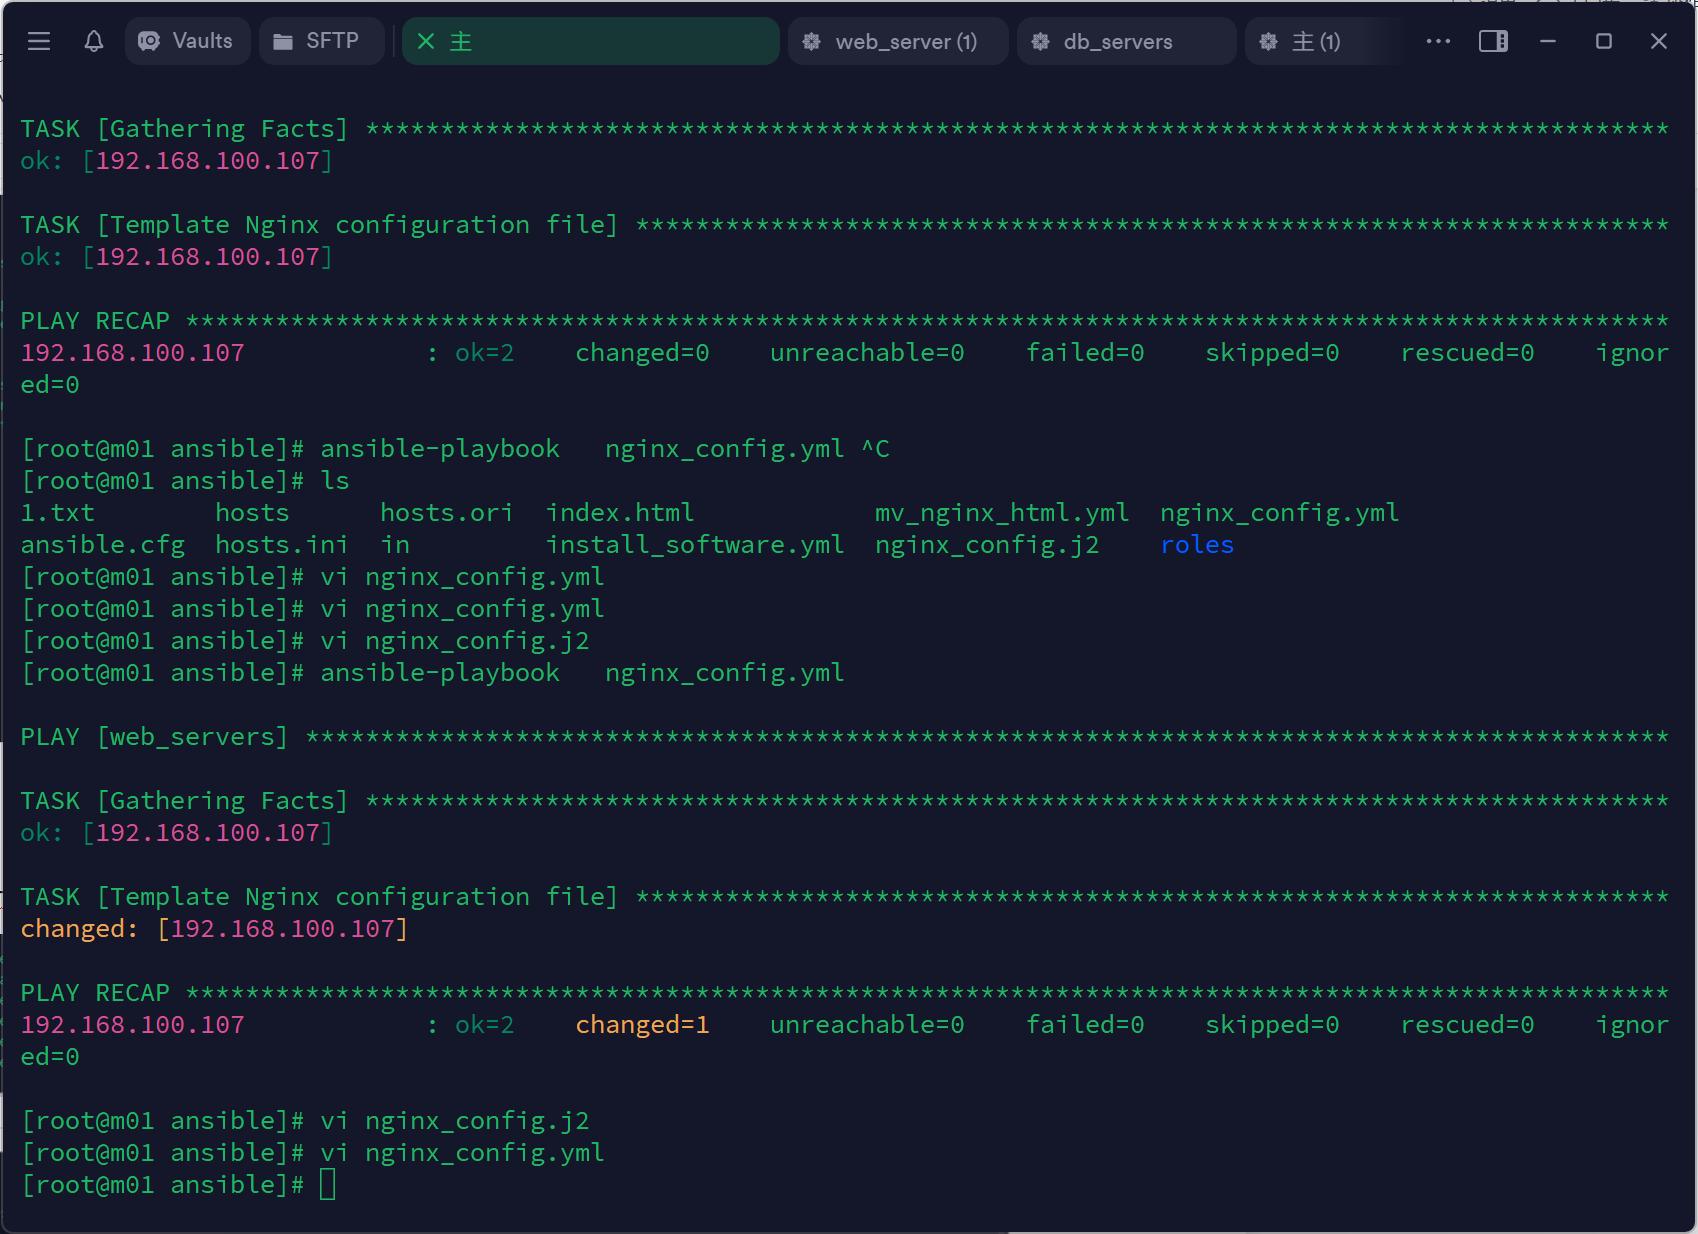Close the active 主 tab

[426, 41]
